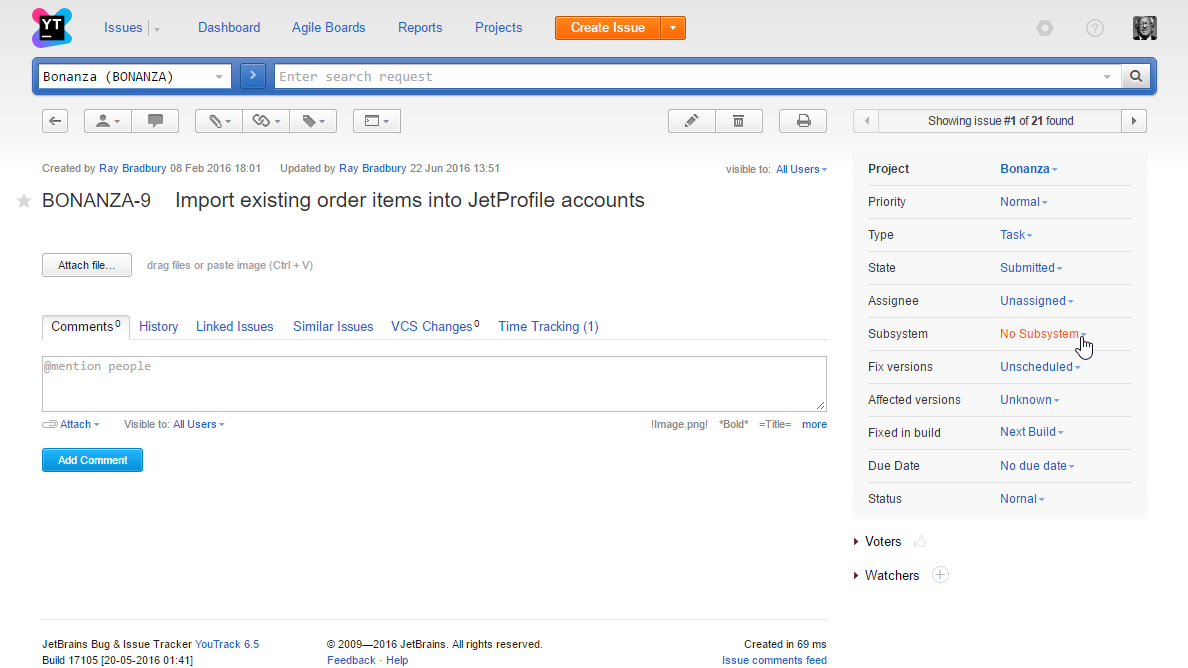Open the Issue comments feed link
1188x668 pixels.
pyautogui.click(x=774, y=660)
